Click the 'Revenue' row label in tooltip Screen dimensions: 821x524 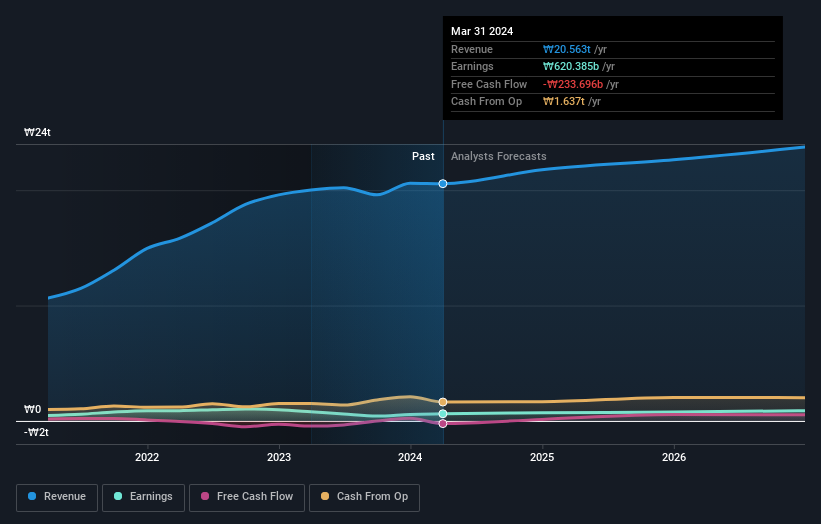[x=472, y=49]
